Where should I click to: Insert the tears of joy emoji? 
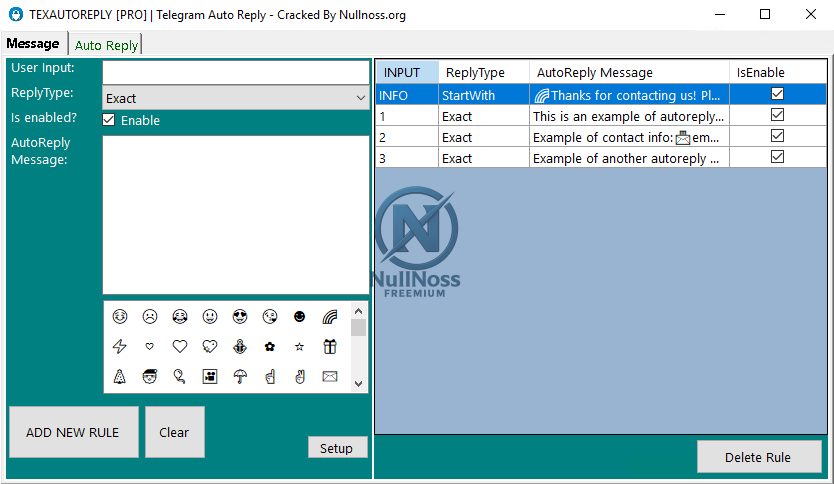(180, 317)
